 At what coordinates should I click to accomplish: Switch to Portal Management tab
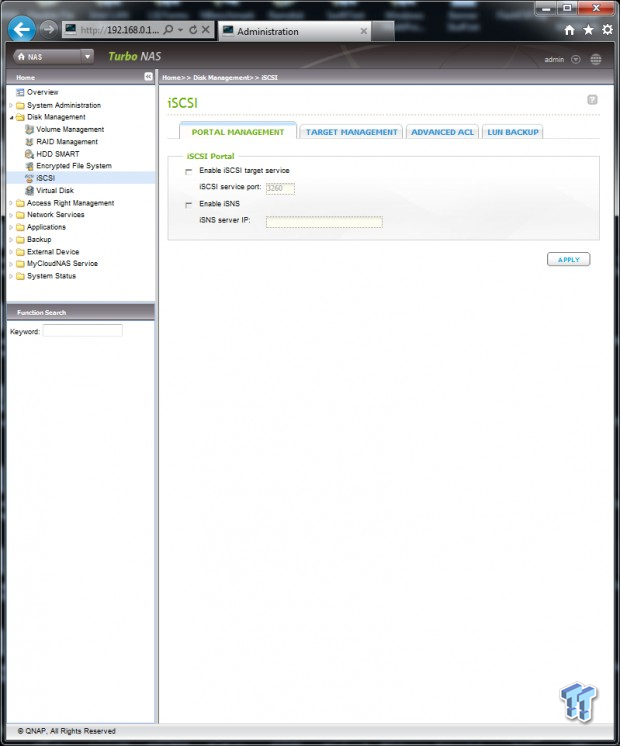click(x=238, y=132)
